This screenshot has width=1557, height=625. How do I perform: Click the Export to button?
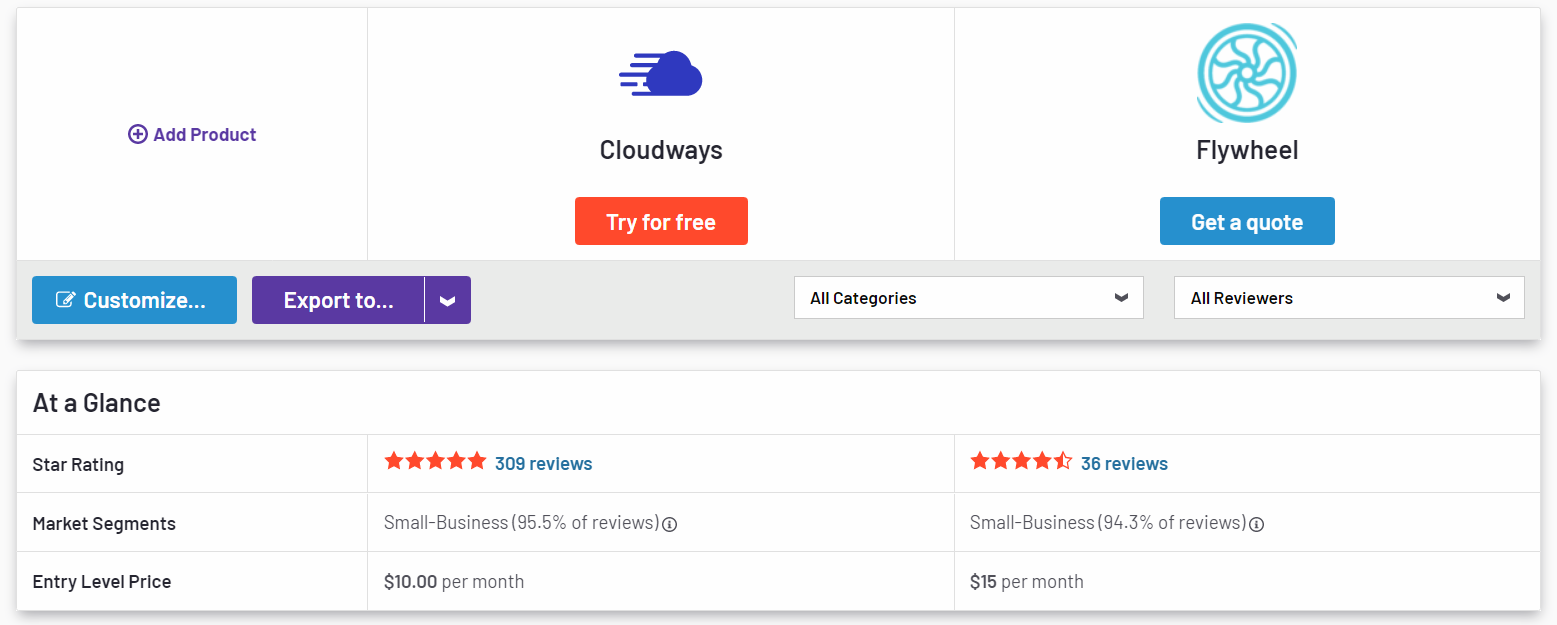click(338, 300)
